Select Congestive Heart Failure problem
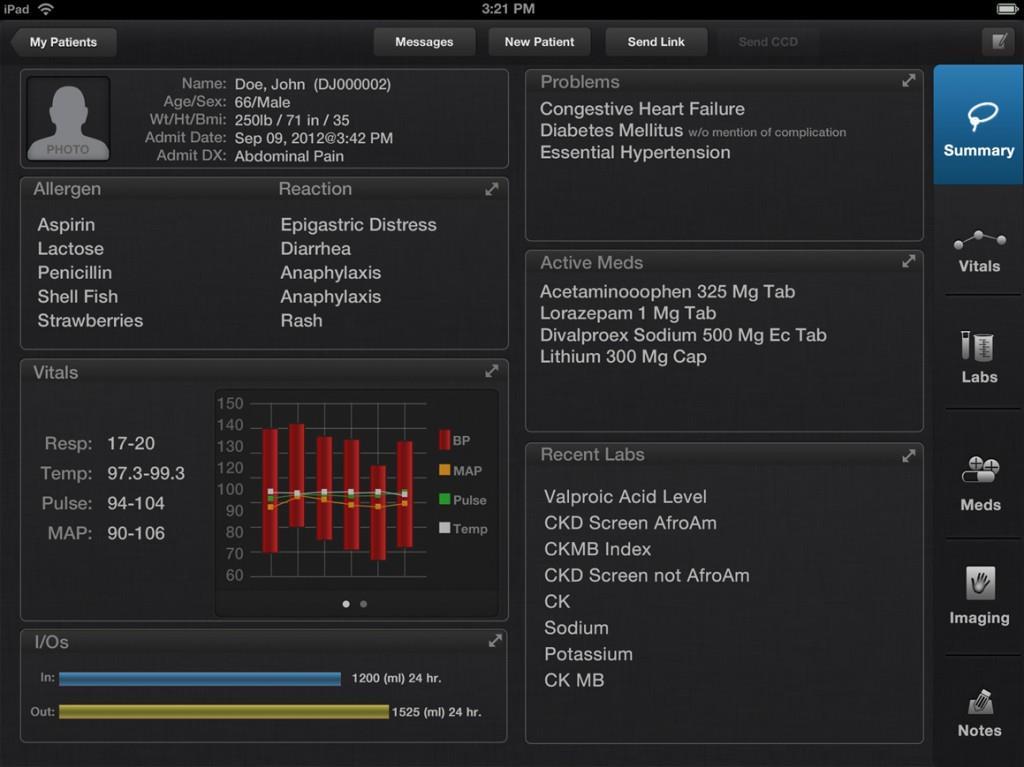 pos(642,109)
